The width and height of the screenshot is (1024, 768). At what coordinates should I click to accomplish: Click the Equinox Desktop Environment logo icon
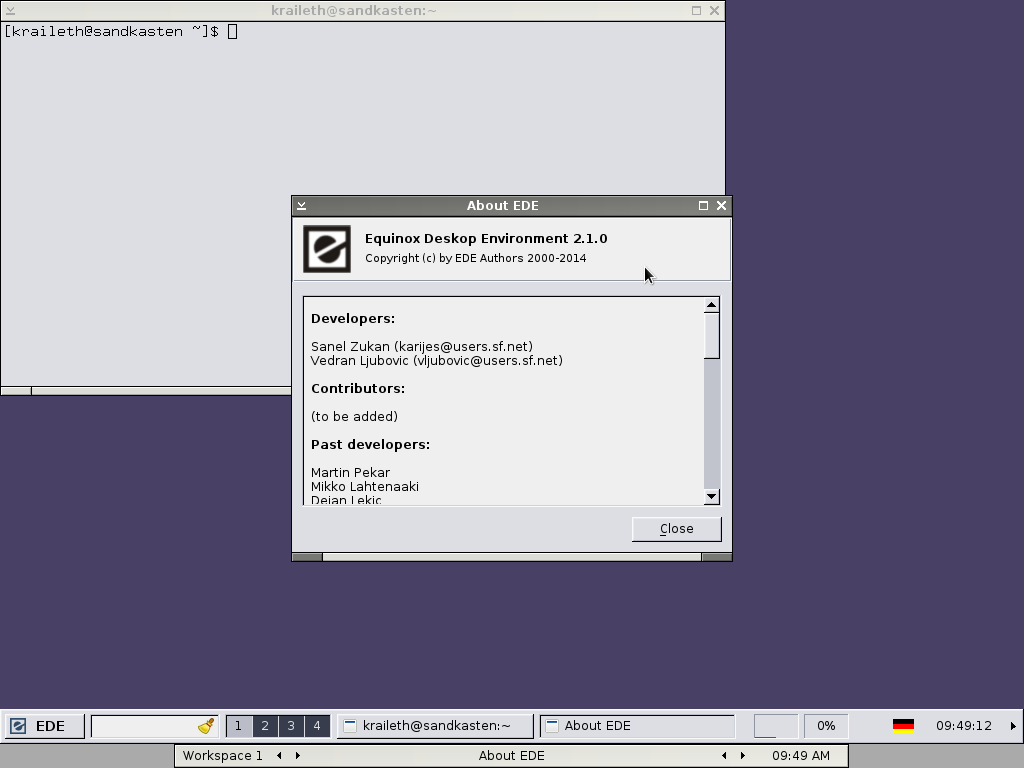point(327,248)
